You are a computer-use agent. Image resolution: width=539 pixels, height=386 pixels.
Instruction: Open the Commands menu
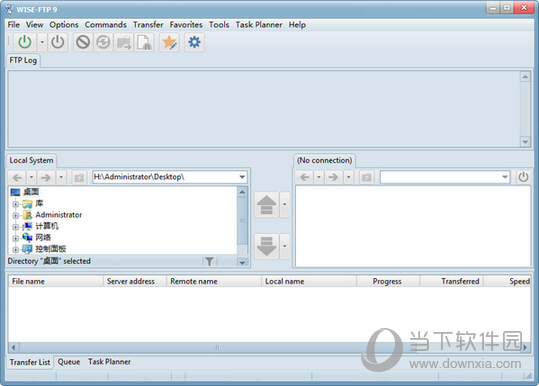pos(106,25)
